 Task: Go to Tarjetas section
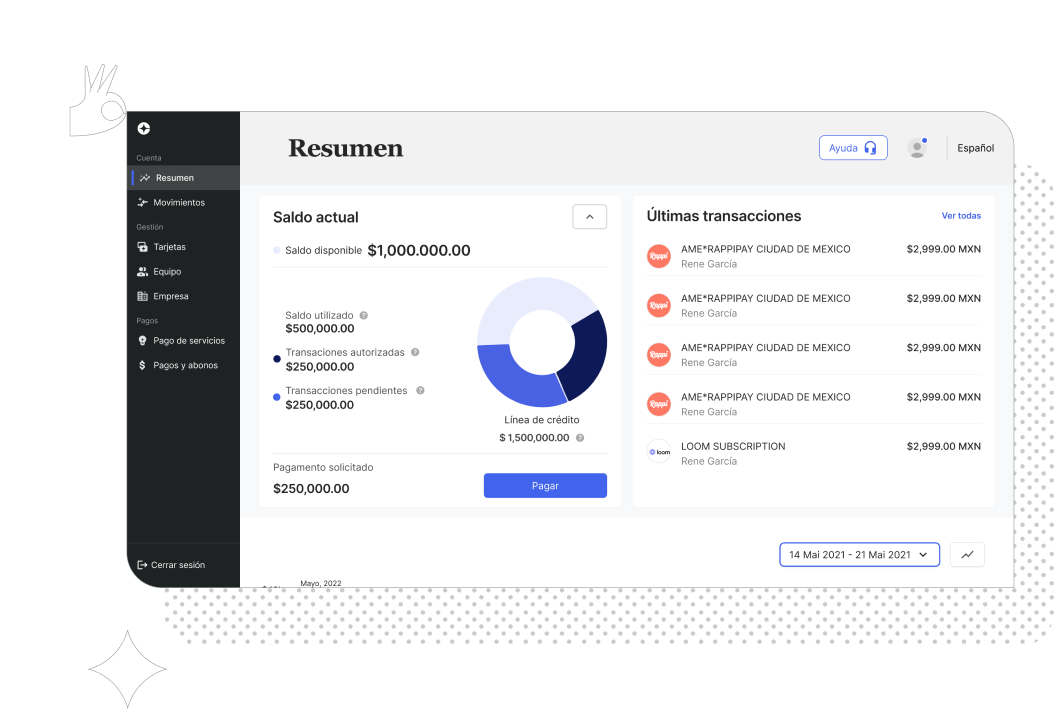(169, 247)
